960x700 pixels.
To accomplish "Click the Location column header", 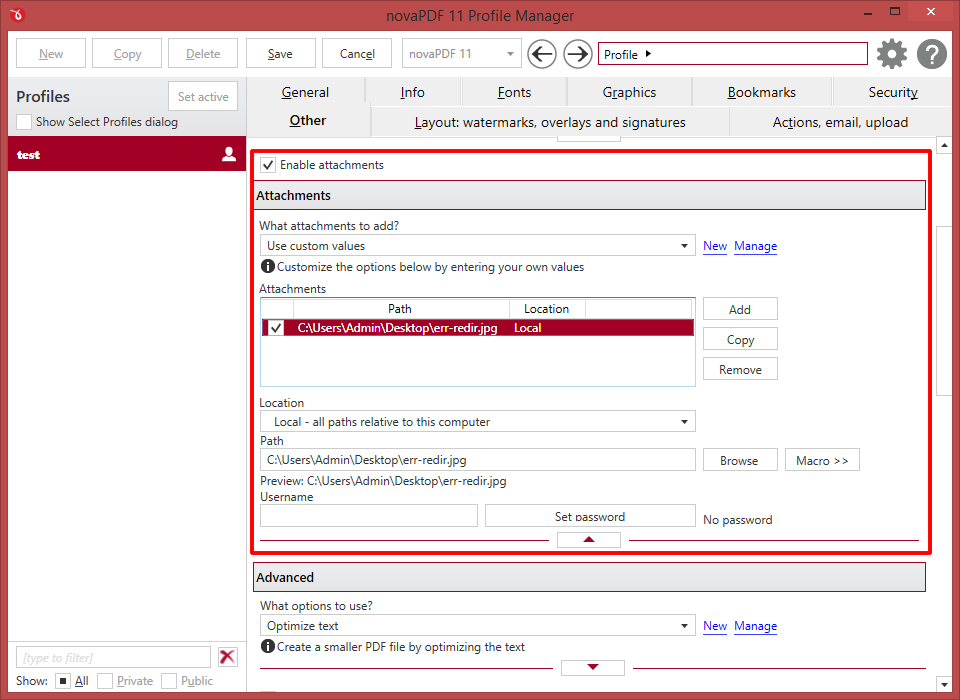I will pos(547,309).
